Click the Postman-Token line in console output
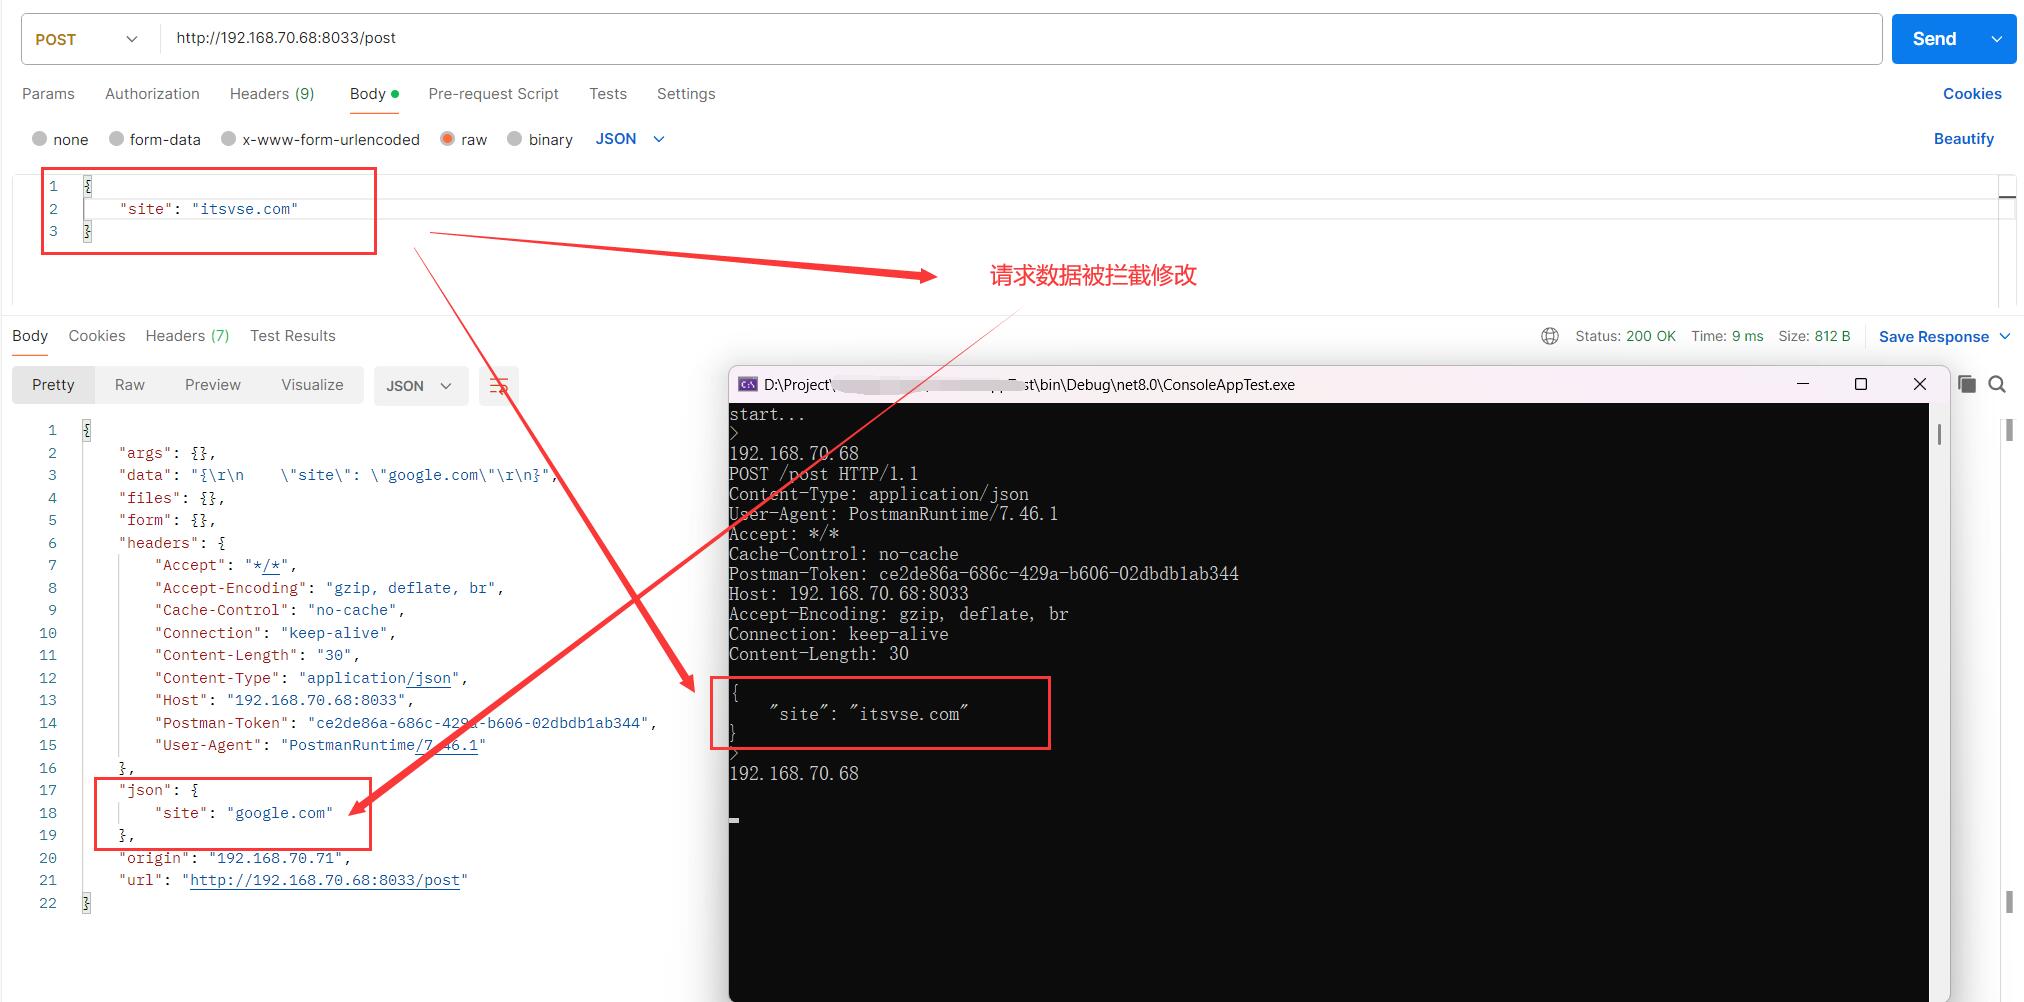Screen dimensions: 2024x1002 tap(984, 574)
